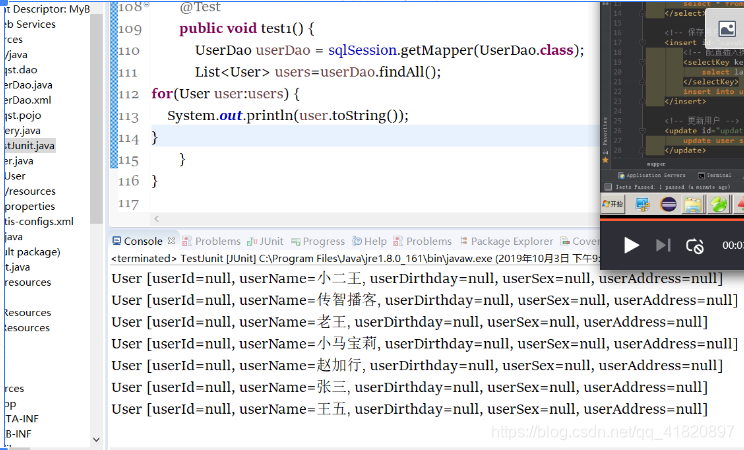Click the project tree scroll down arrow
The height and width of the screenshot is (450, 744).
pos(96,440)
